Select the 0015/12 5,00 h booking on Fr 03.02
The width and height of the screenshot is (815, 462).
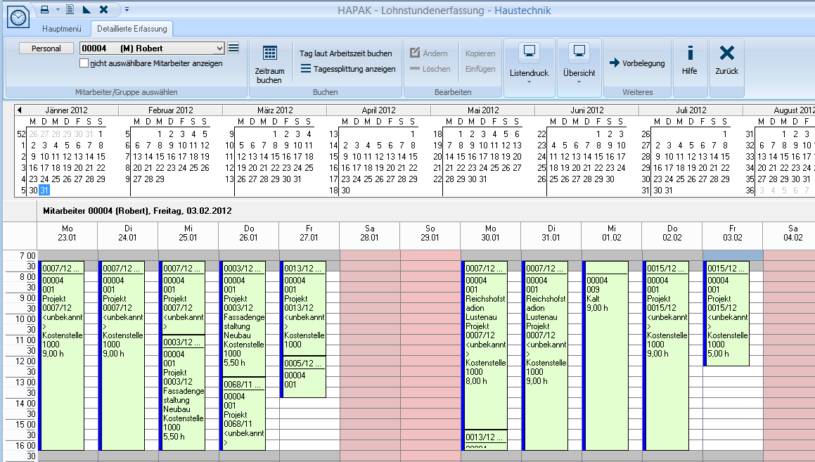coord(727,314)
